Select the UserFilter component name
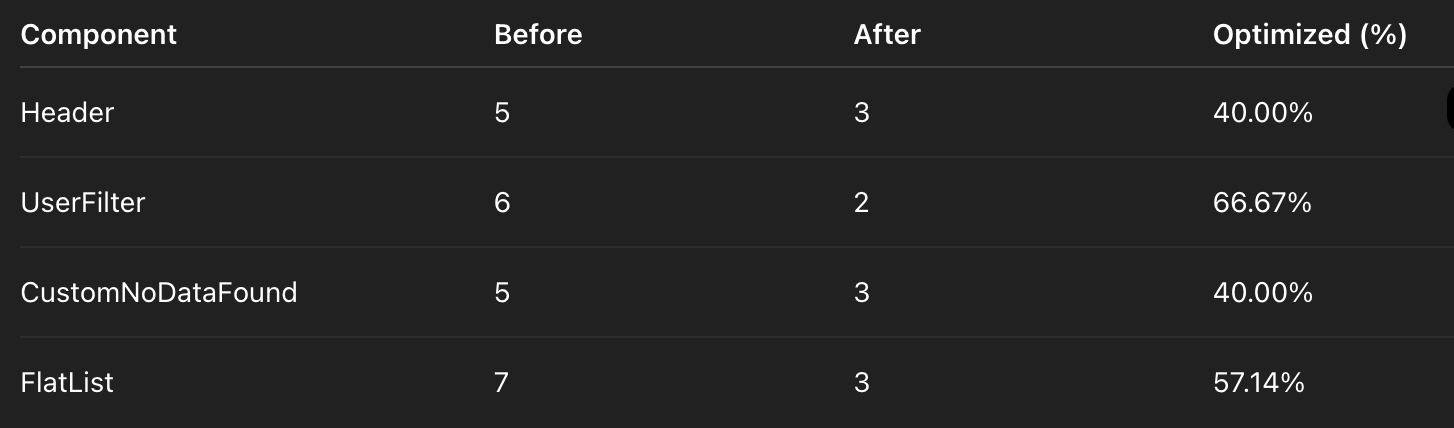 [x=83, y=203]
